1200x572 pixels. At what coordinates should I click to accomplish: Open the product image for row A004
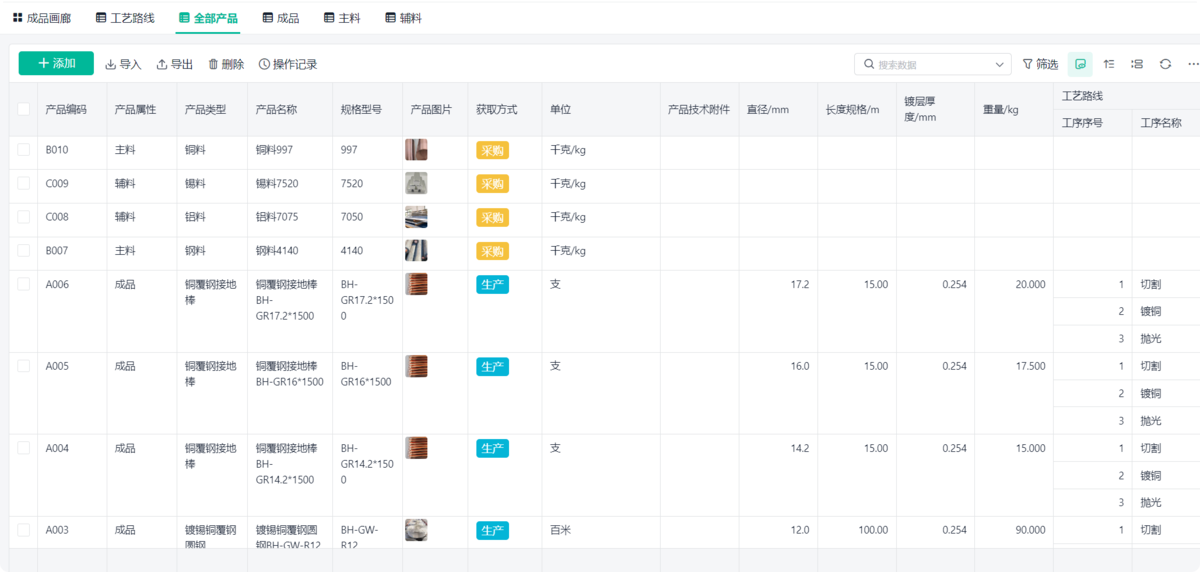click(x=416, y=448)
